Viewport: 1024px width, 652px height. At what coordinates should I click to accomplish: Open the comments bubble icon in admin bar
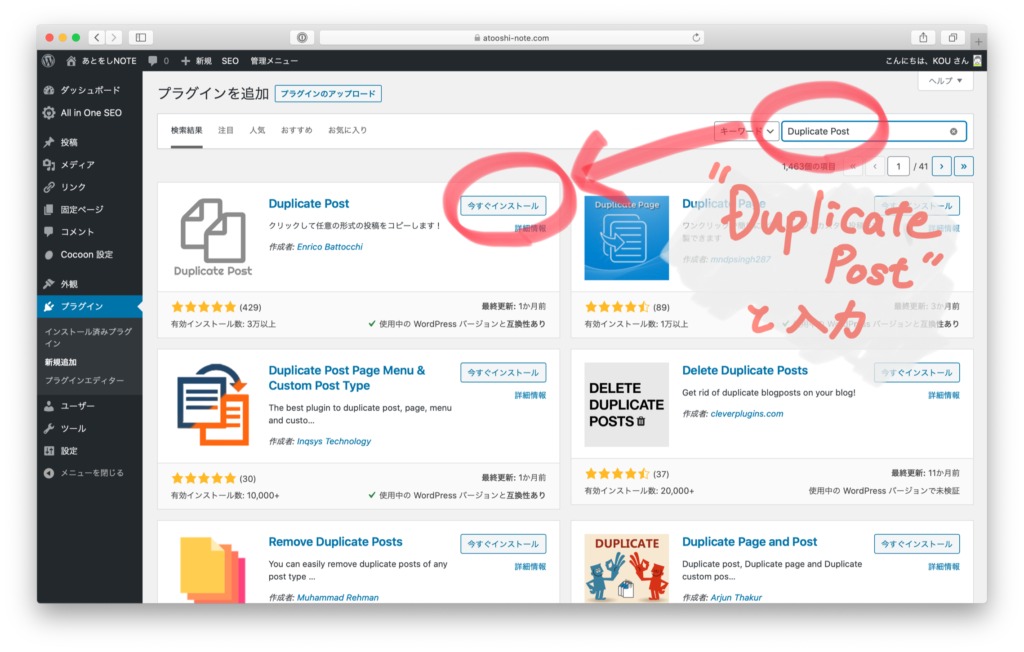point(153,61)
